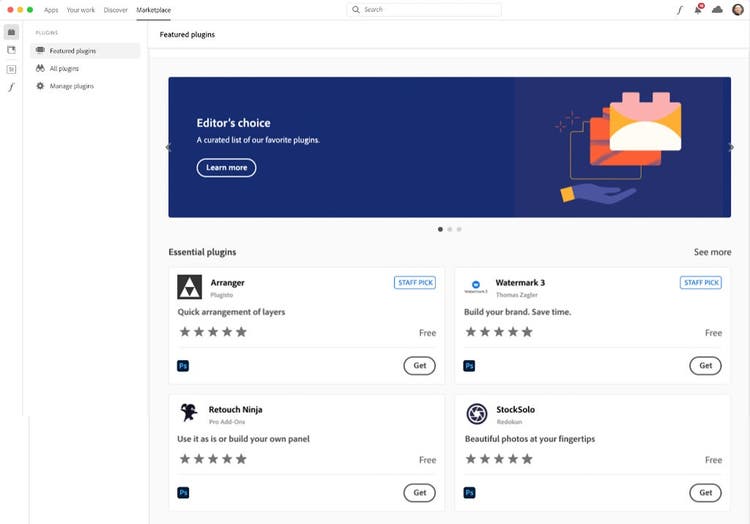
Task: Open the fonts icon in top right
Action: [680, 9]
